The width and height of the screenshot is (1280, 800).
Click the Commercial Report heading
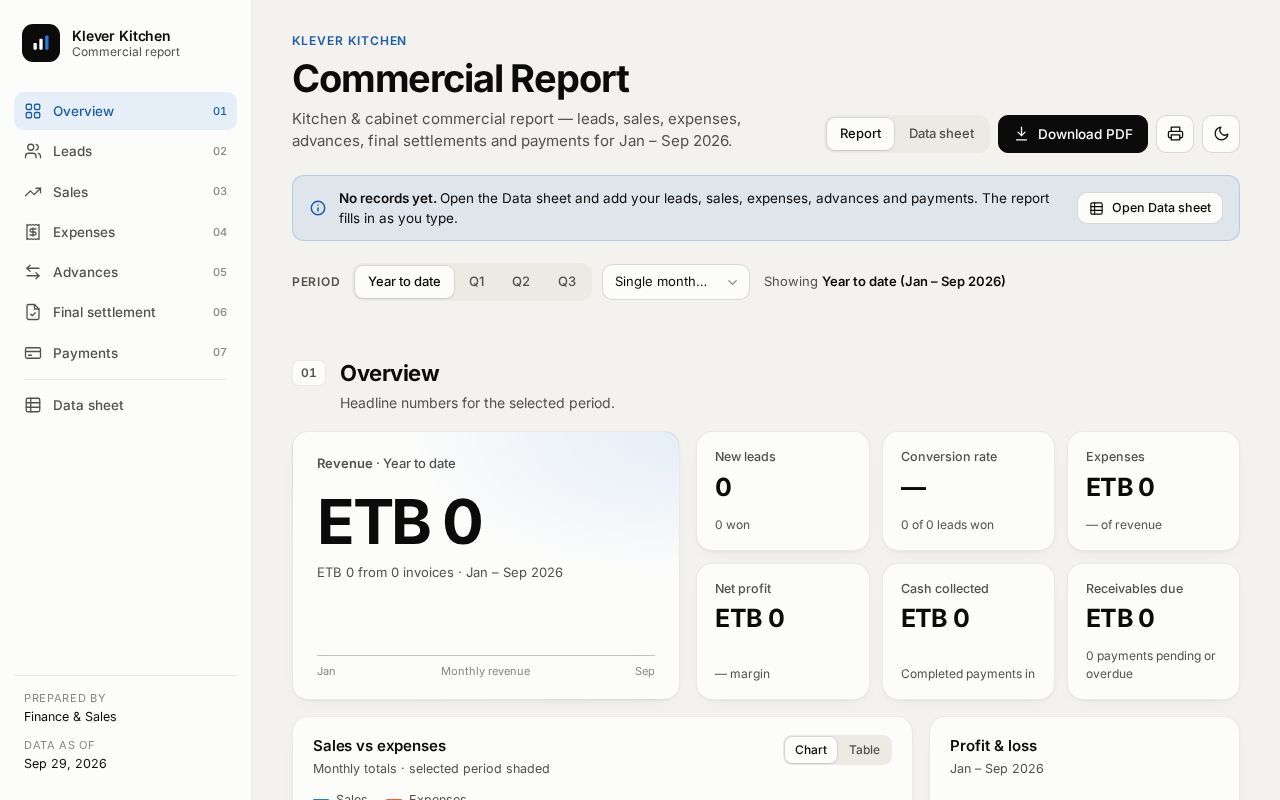point(460,79)
